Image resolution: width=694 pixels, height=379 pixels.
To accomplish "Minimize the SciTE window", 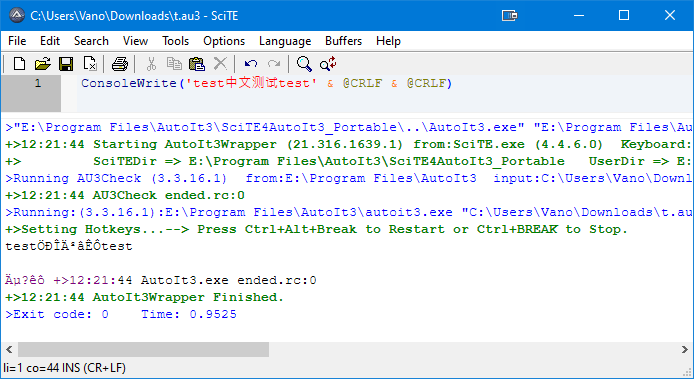I will pyautogui.click(x=578, y=15).
